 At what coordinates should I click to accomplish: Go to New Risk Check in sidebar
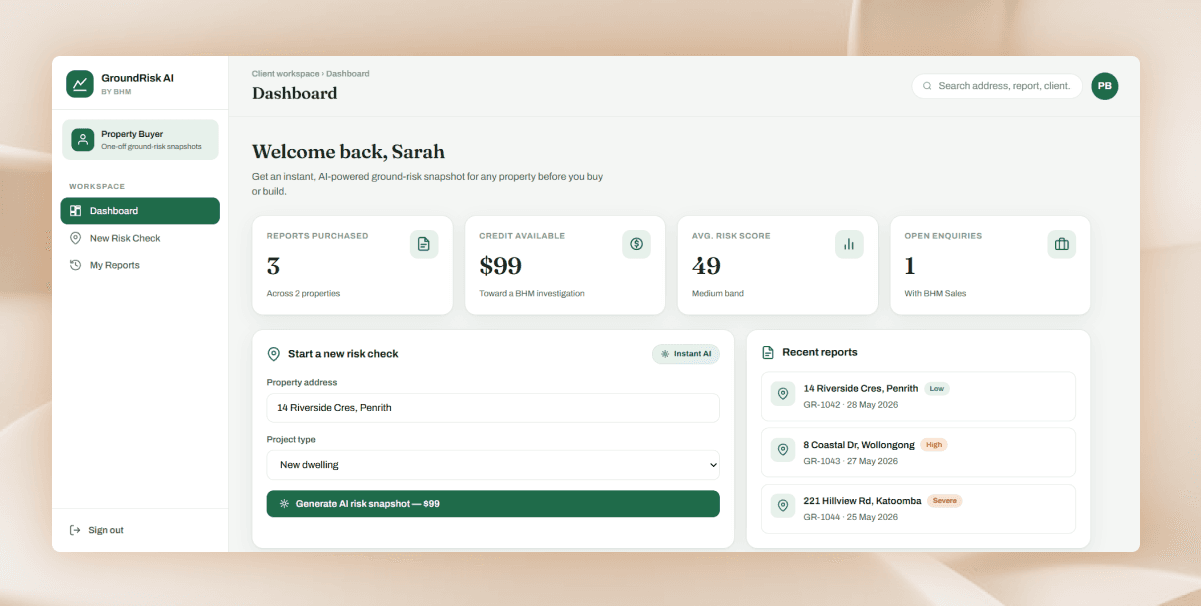[x=140, y=238]
